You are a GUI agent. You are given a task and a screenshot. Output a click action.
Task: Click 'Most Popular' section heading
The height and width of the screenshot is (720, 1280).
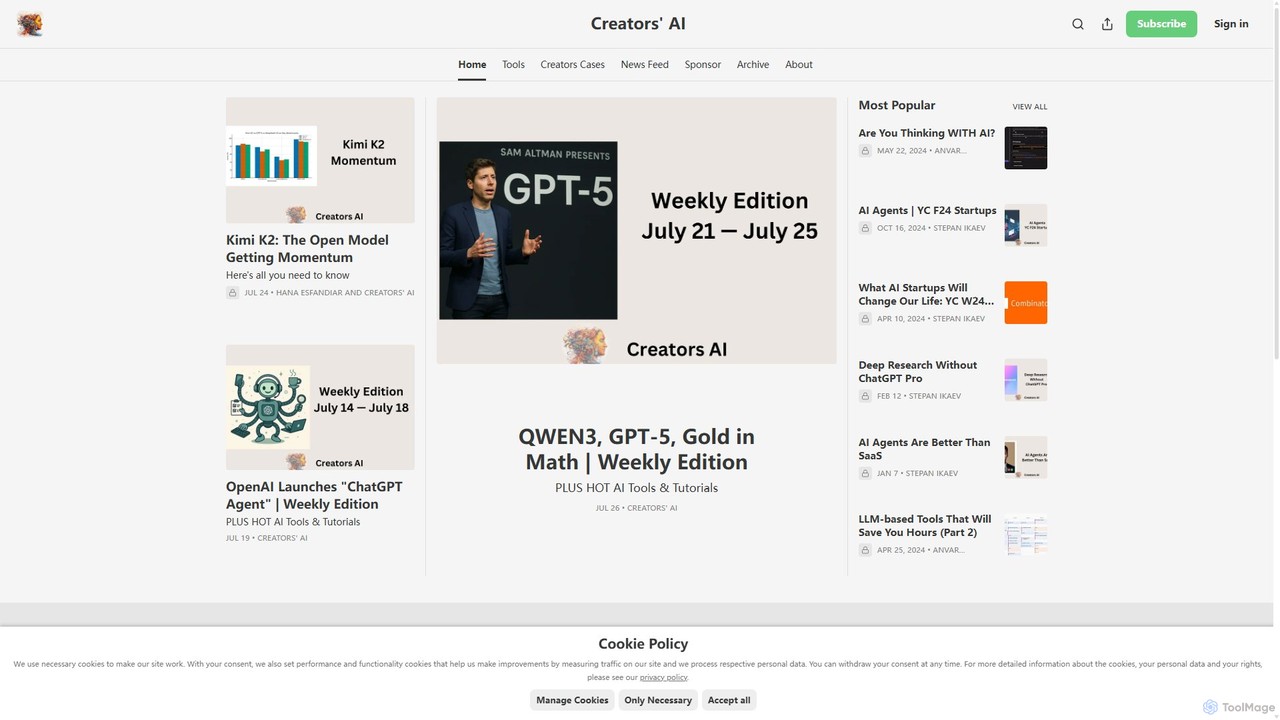[897, 105]
